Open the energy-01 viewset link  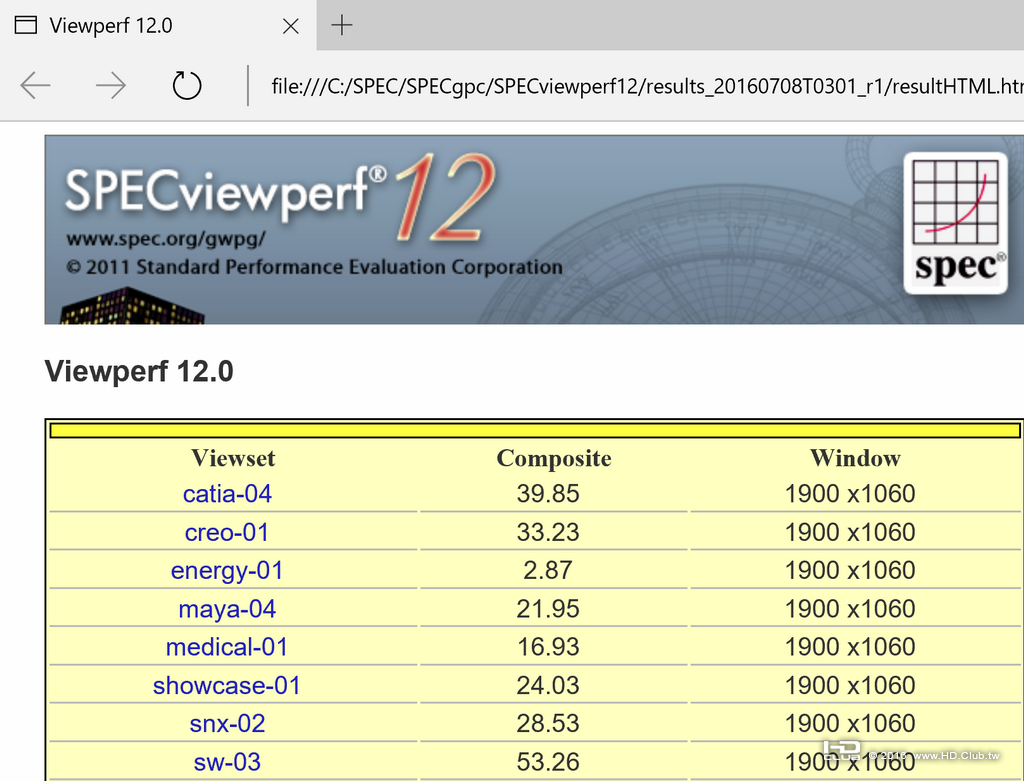(227, 571)
